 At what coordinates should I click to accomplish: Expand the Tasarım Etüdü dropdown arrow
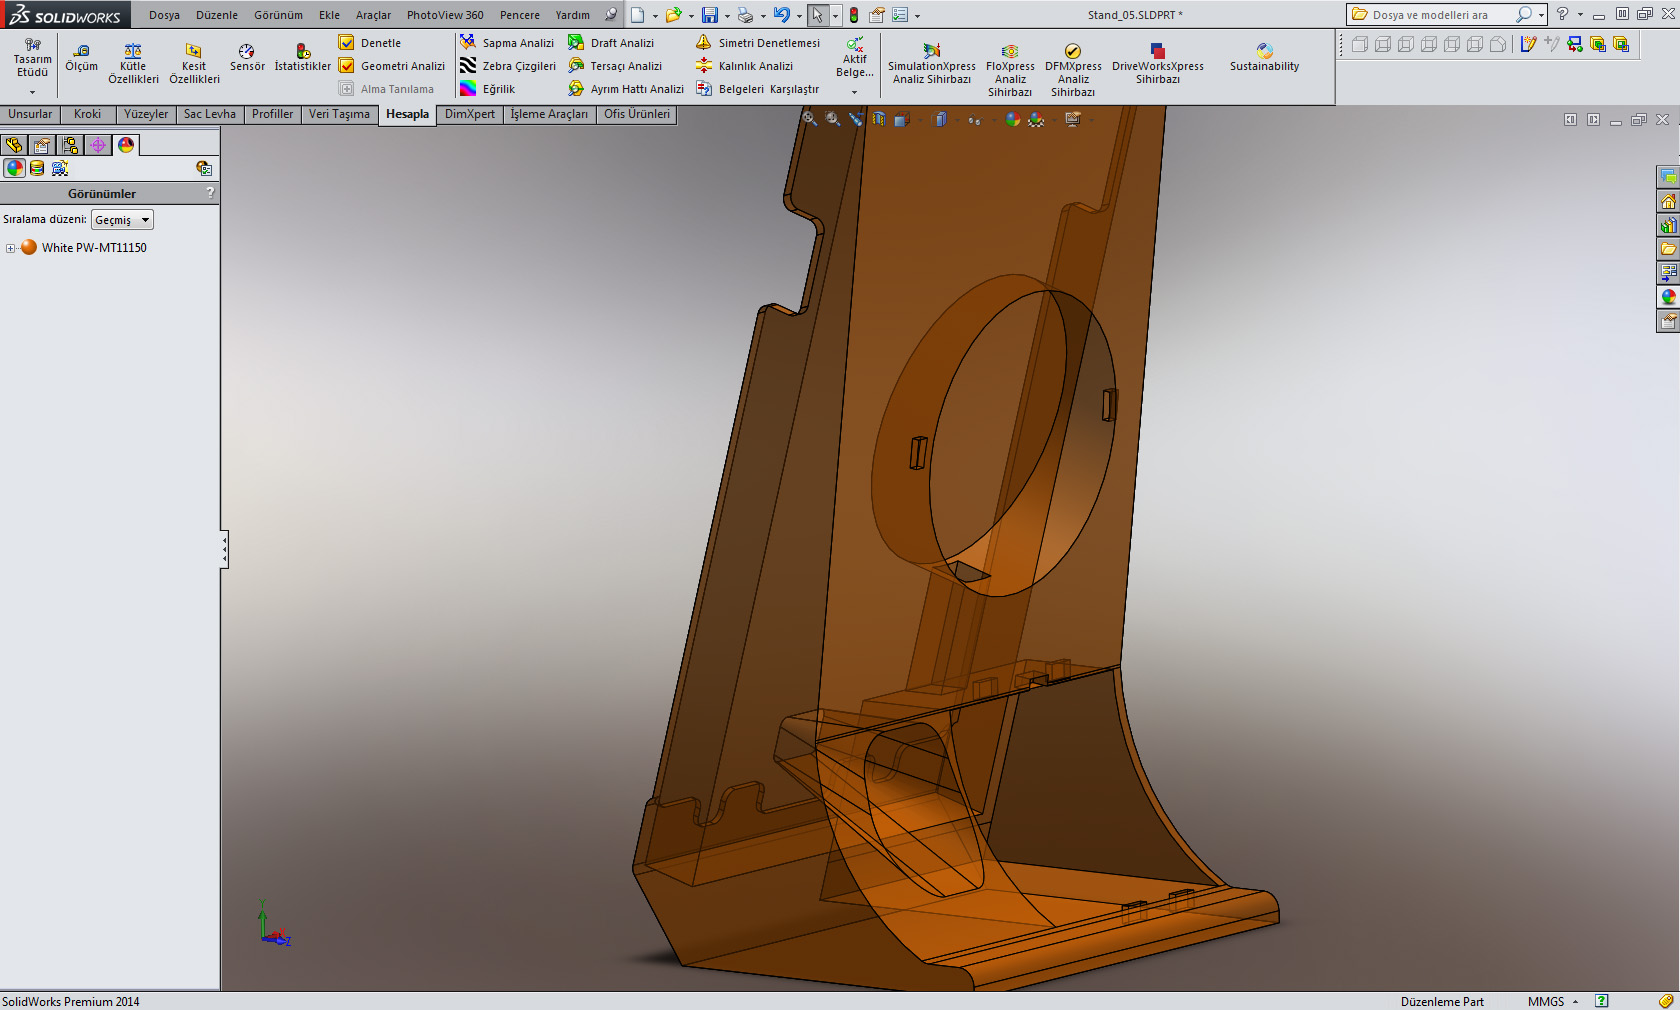[32, 92]
